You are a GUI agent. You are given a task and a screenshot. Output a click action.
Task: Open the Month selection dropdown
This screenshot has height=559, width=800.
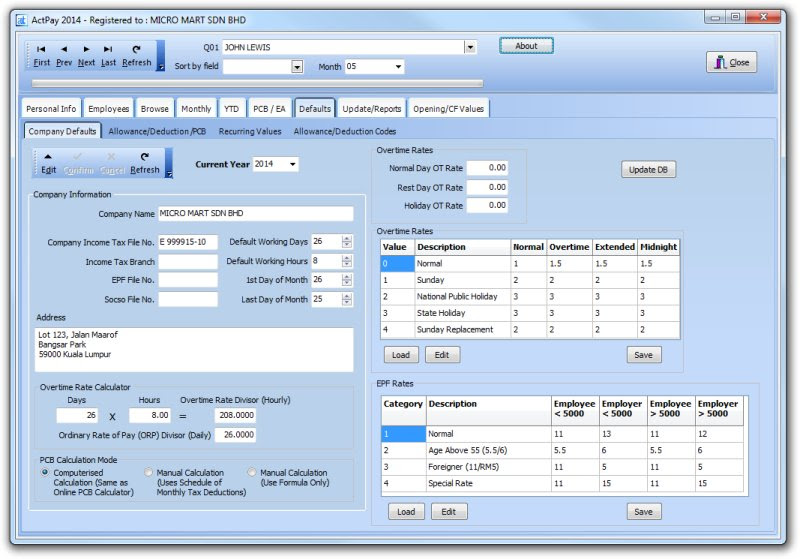tap(398, 67)
